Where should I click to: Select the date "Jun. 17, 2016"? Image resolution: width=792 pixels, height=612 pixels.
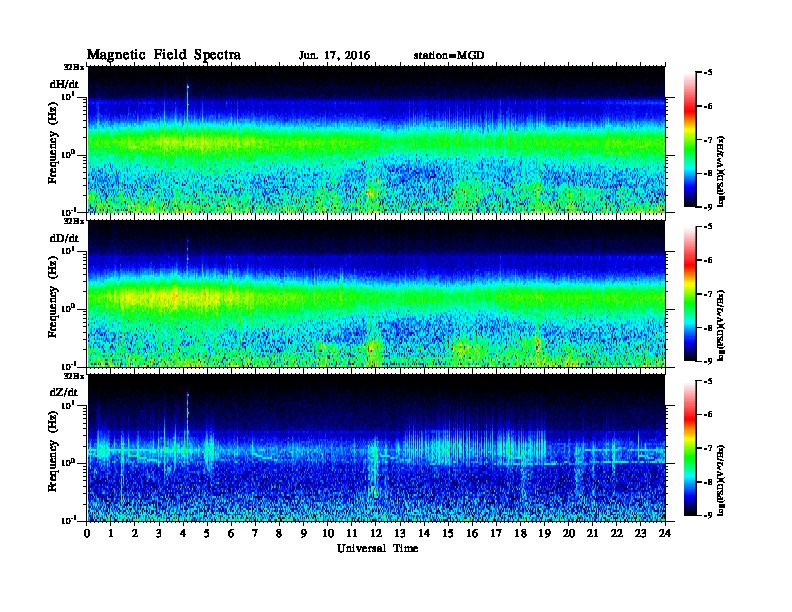(x=334, y=56)
